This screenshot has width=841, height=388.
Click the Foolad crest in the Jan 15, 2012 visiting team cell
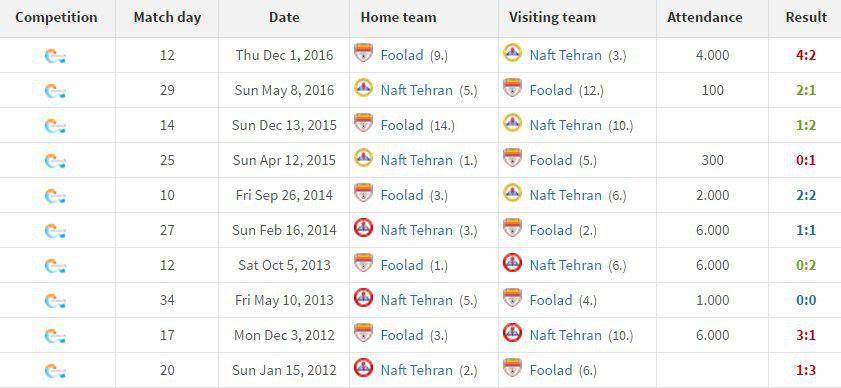point(512,368)
